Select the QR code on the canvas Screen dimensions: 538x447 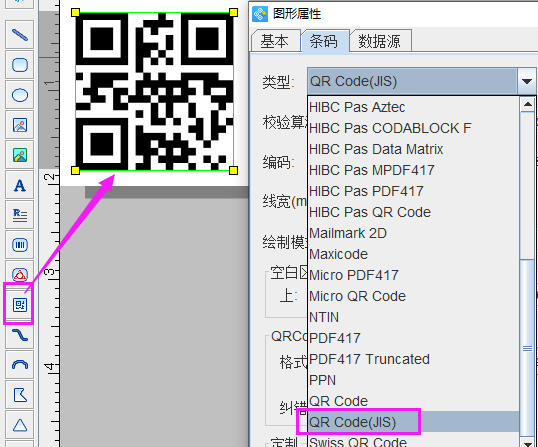tap(154, 92)
